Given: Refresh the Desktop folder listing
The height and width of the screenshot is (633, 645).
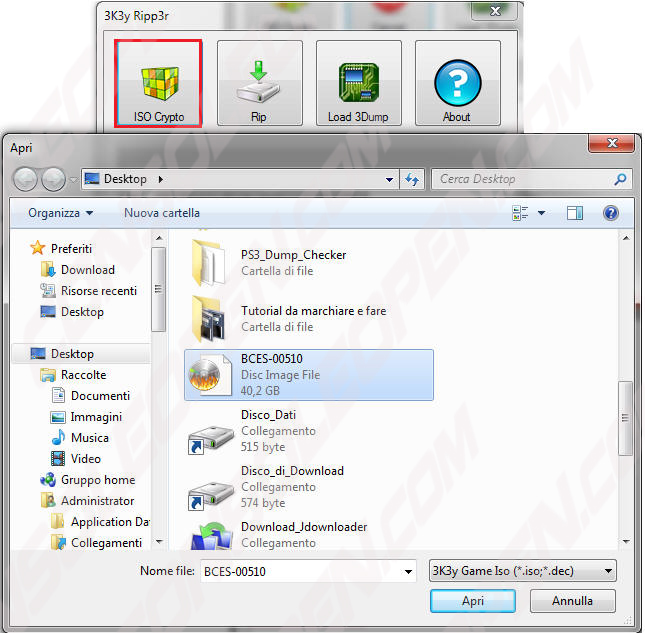Looking at the screenshot, I should pos(412,179).
